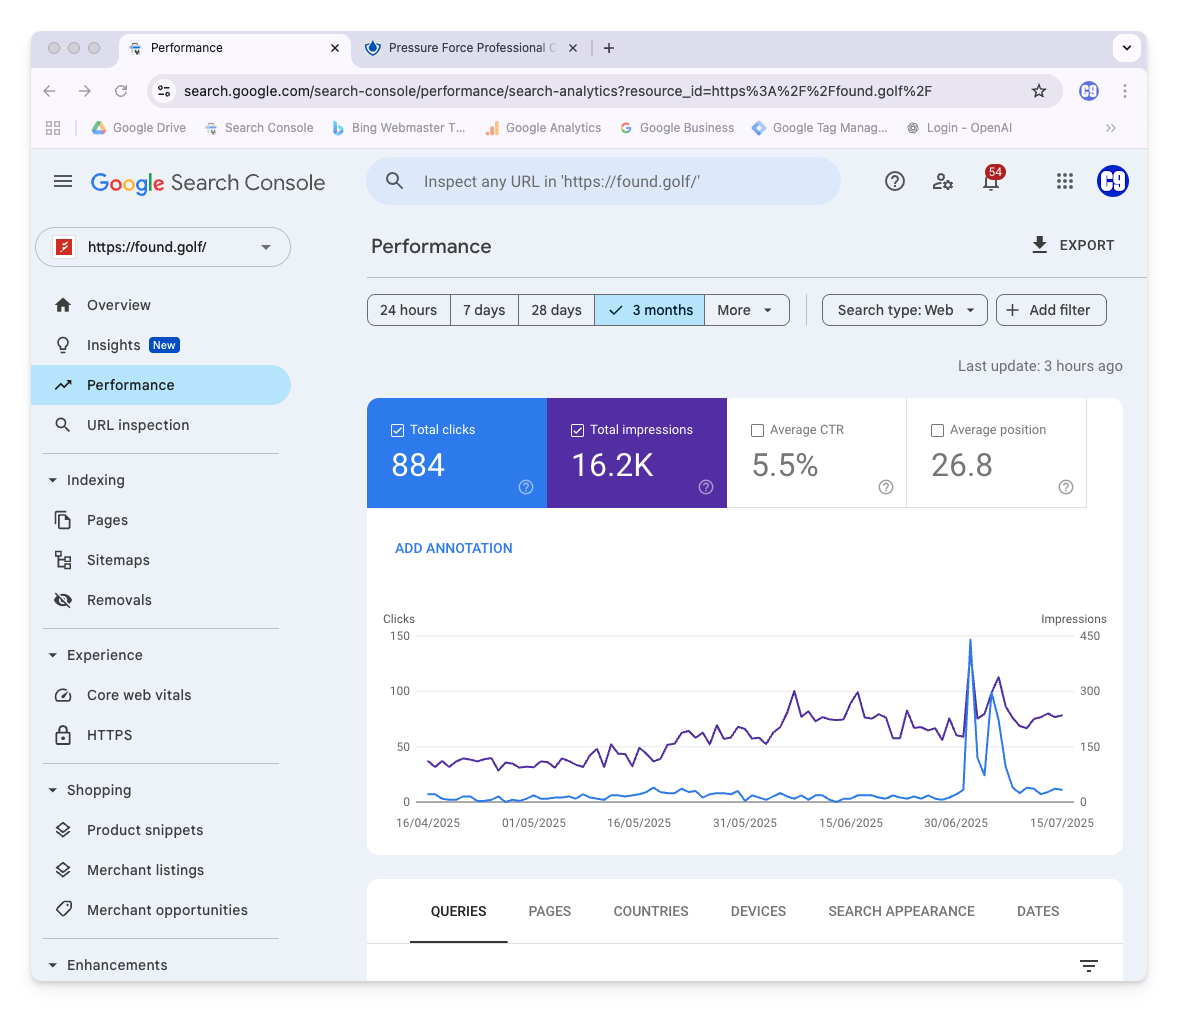Expand the More date range dropdown
This screenshot has height=1012, width=1178.
pos(746,310)
